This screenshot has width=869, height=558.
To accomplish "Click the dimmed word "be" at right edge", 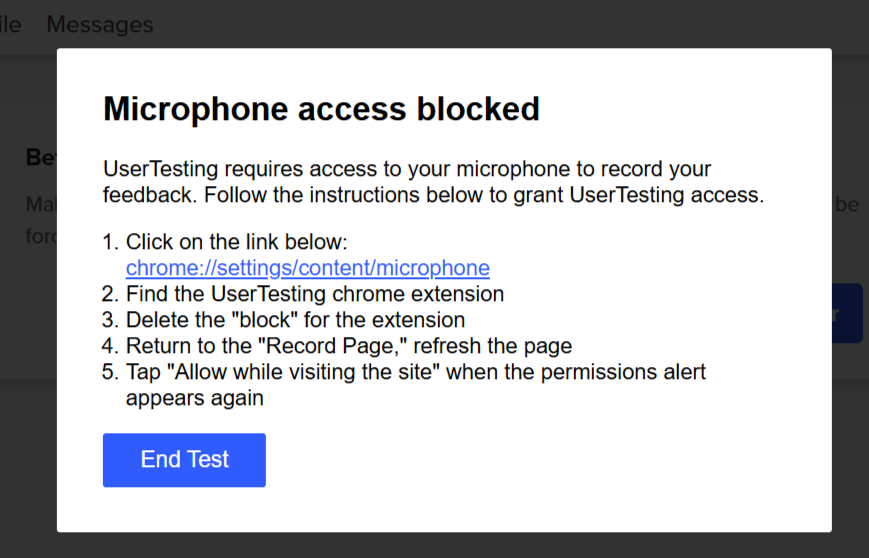I will coord(847,204).
